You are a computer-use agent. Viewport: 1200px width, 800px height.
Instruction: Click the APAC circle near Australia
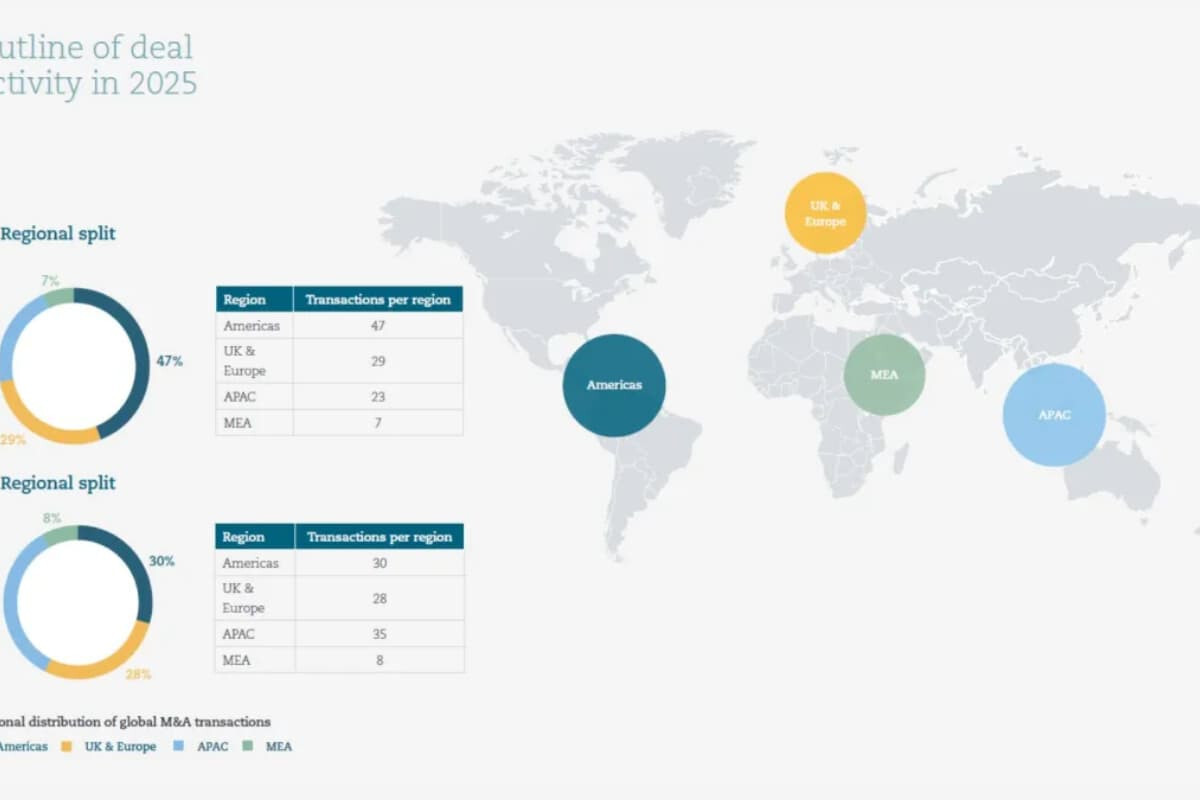1054,414
